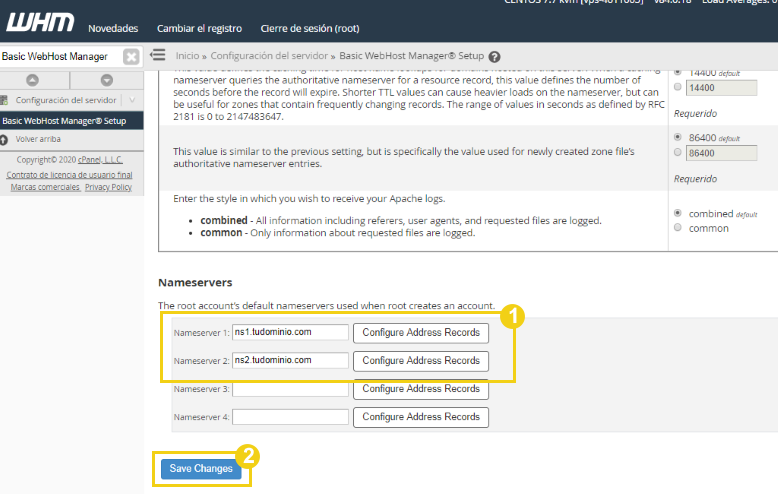The width and height of the screenshot is (778, 494).
Task: Configure Address Records for Nameserver 3
Action: tap(421, 389)
